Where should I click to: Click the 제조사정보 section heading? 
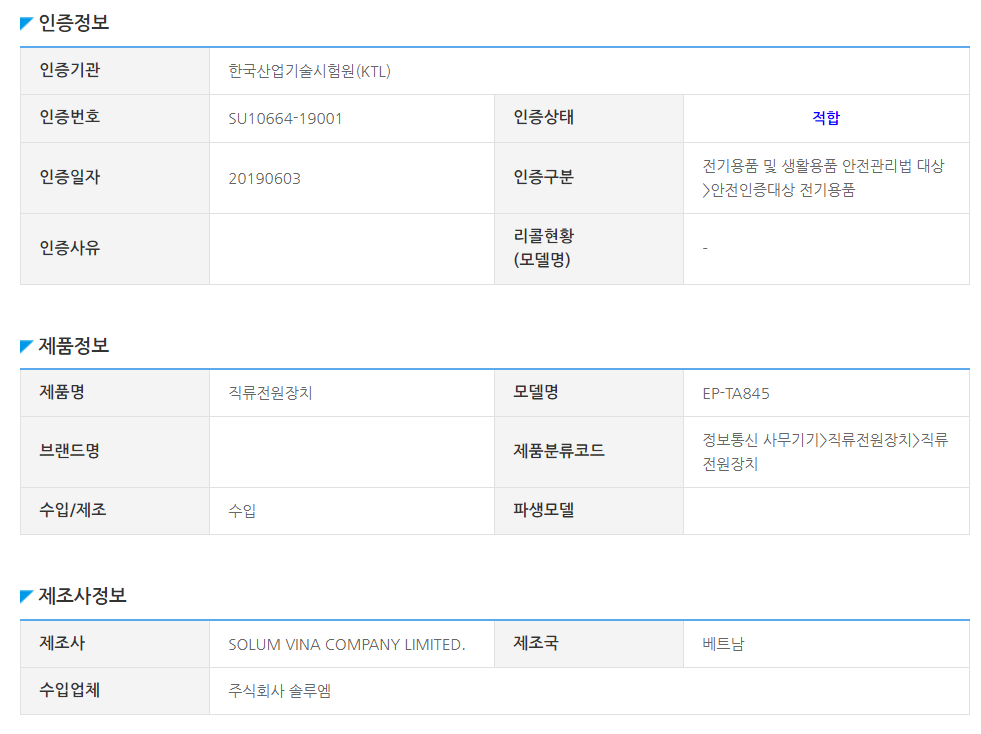pos(82,596)
